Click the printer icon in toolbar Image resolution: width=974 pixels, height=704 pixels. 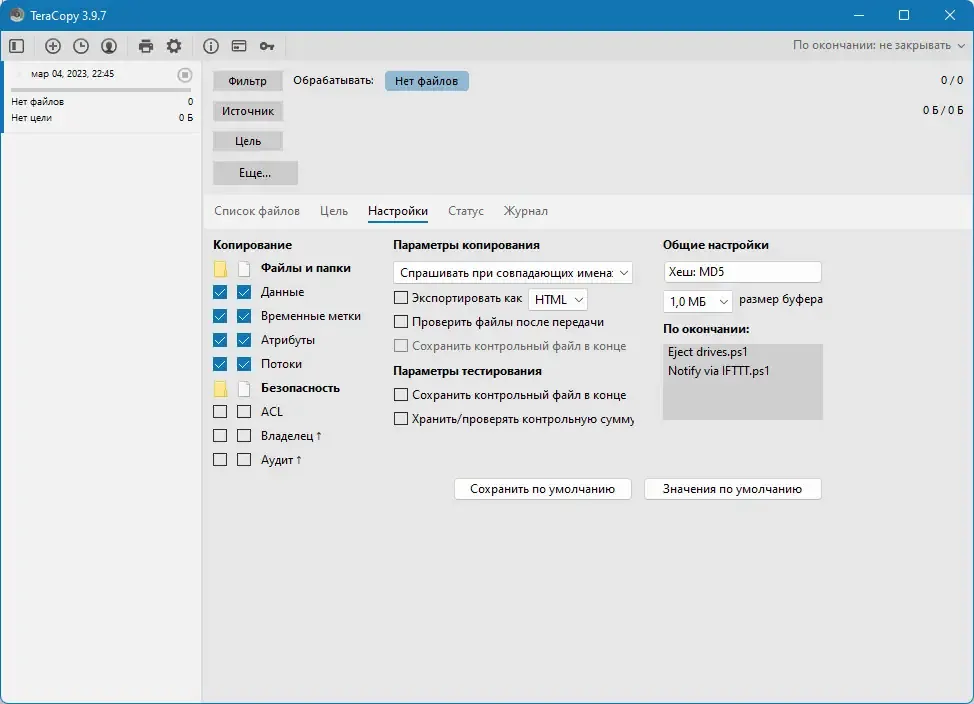click(146, 46)
